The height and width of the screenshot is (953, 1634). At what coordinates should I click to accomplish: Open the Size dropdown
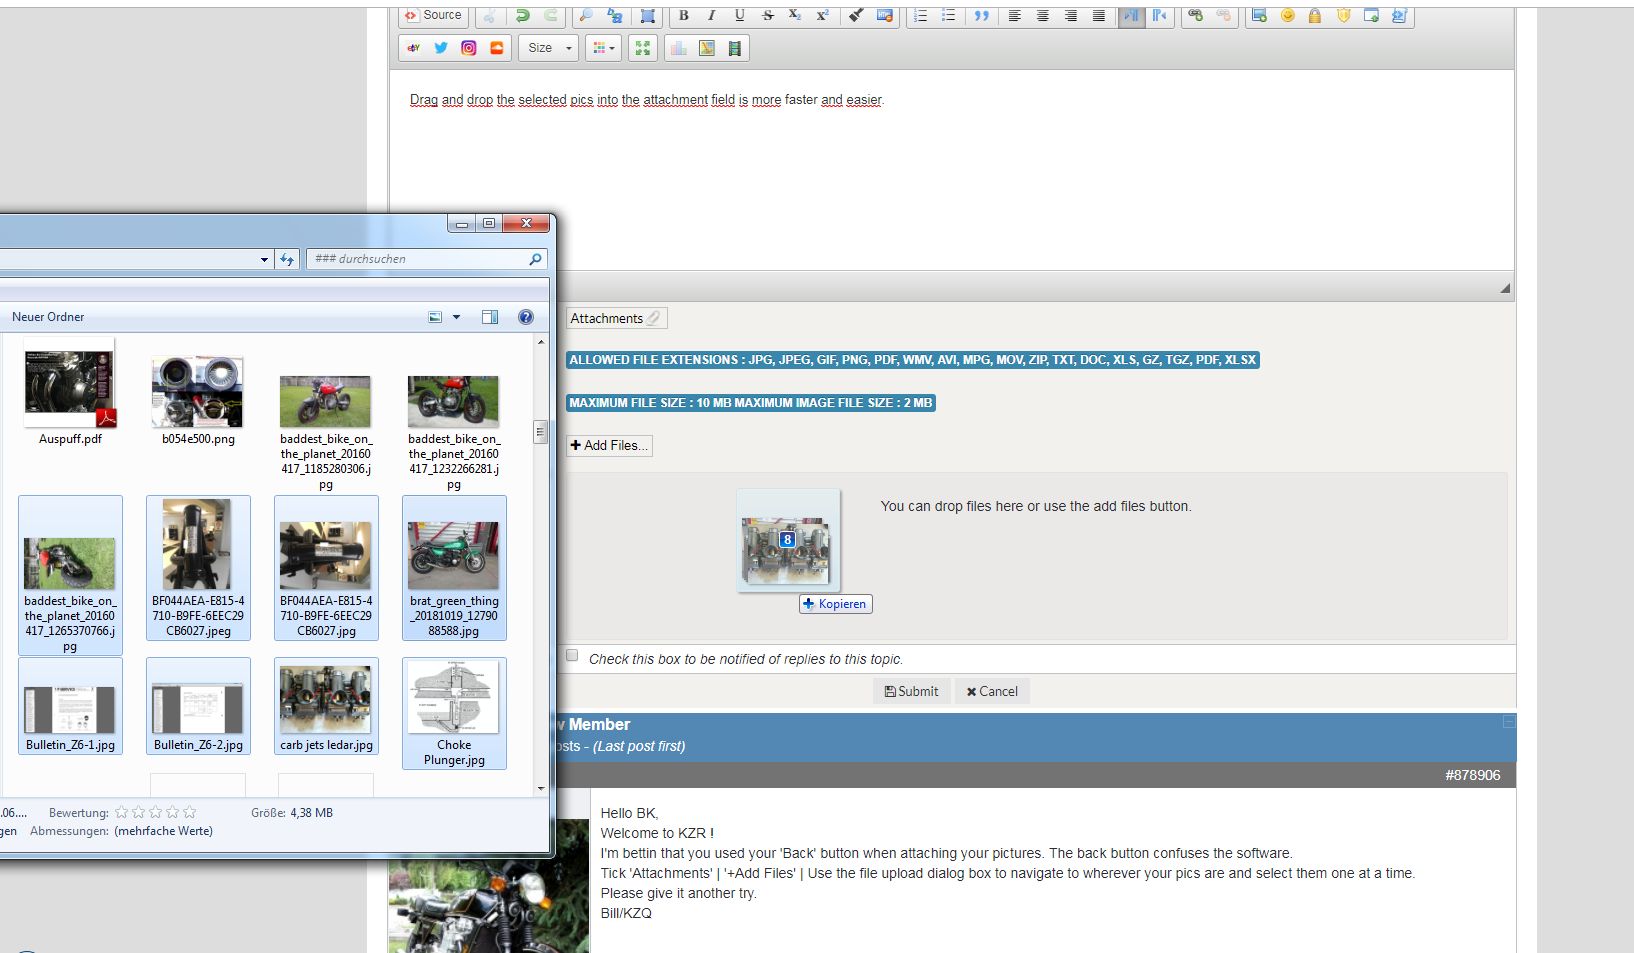click(x=548, y=48)
